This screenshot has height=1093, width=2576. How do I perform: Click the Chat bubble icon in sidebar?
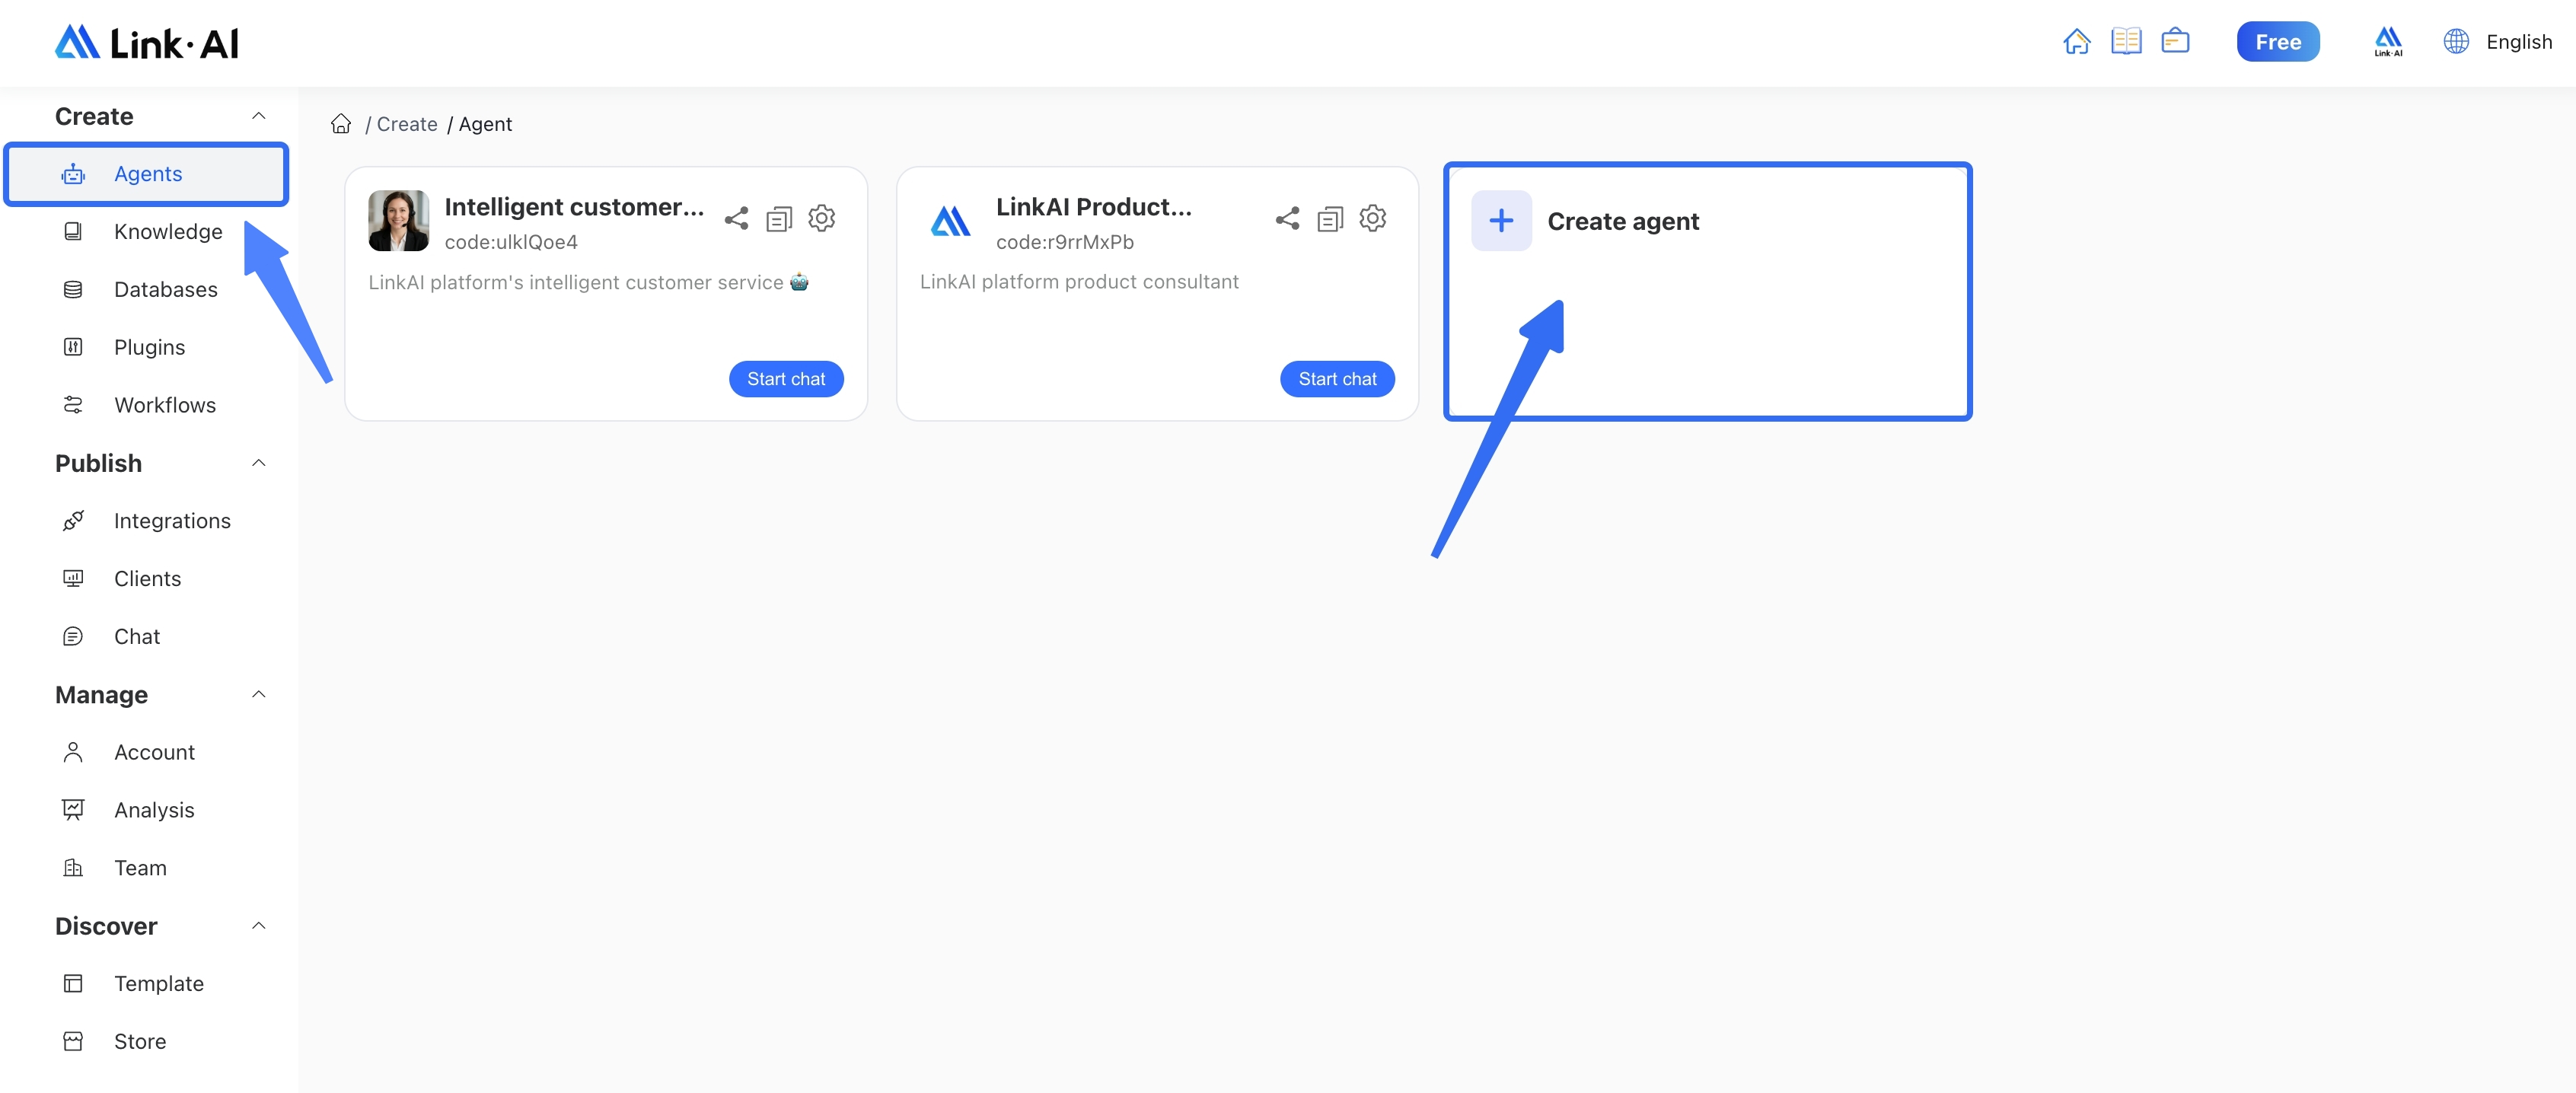[73, 637]
